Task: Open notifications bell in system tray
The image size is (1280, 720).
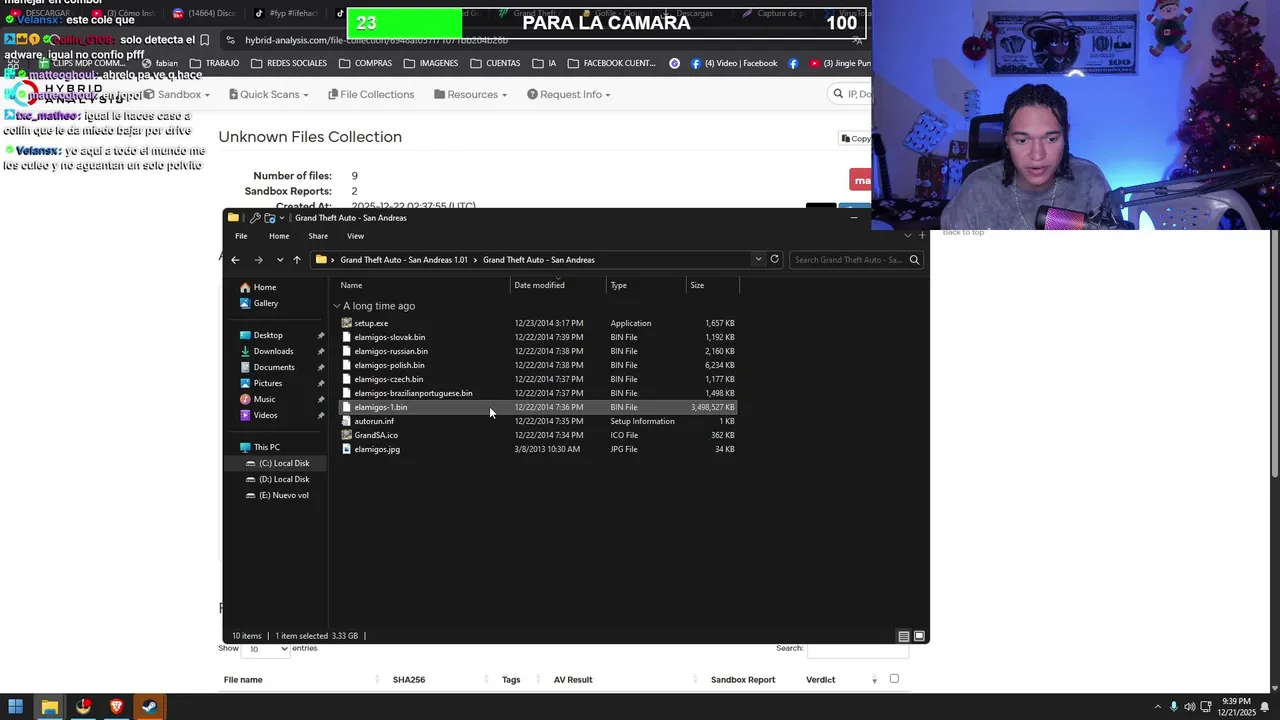Action: pos(1265,707)
